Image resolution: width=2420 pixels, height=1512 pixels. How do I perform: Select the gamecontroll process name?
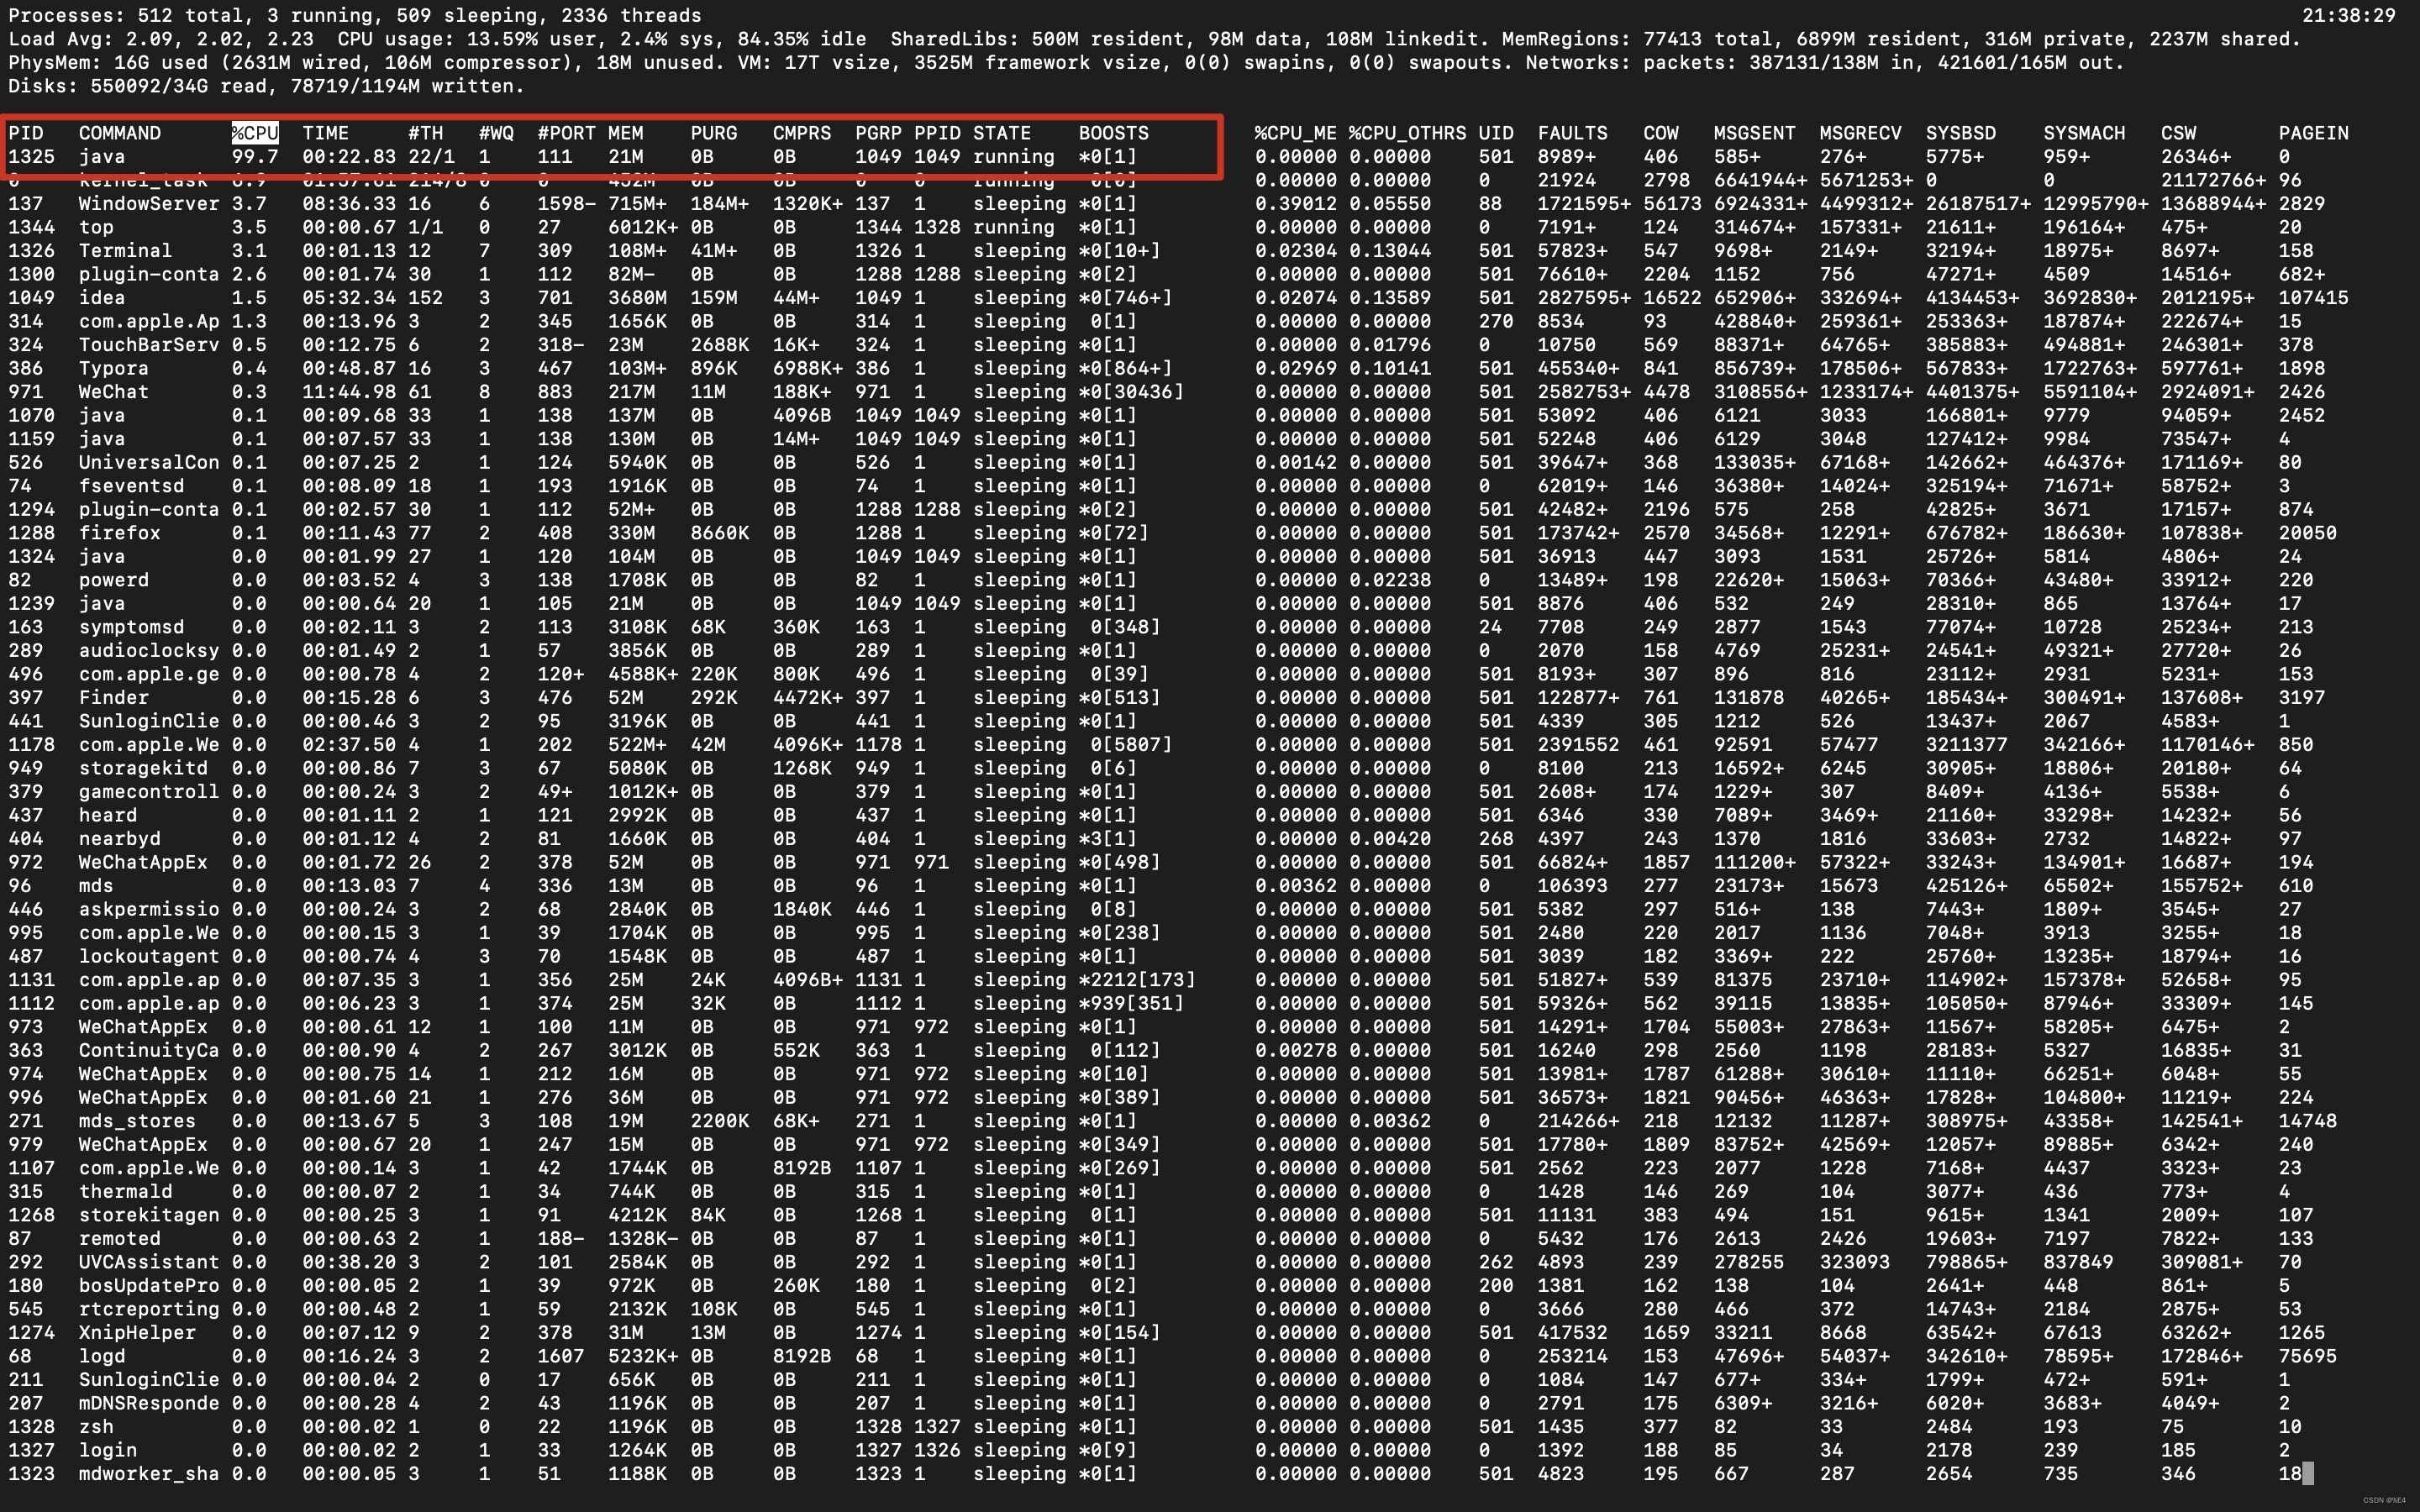149,792
